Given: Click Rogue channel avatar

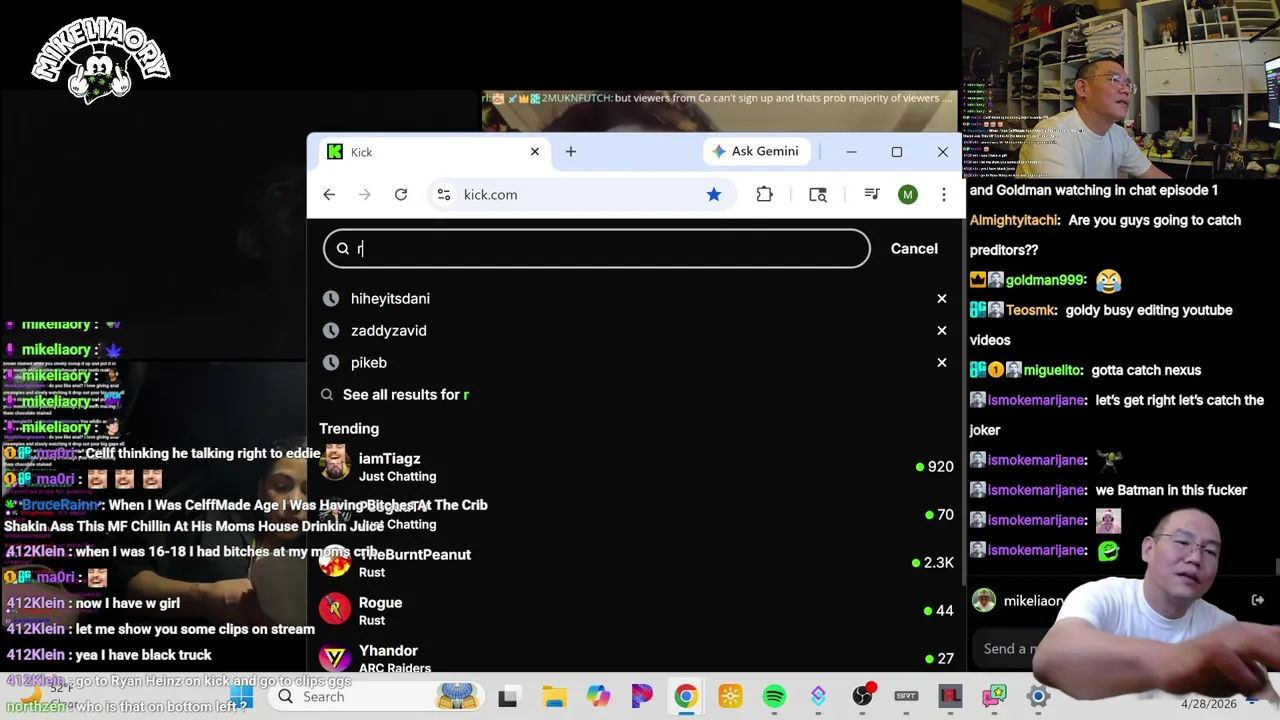Looking at the screenshot, I should 335,608.
